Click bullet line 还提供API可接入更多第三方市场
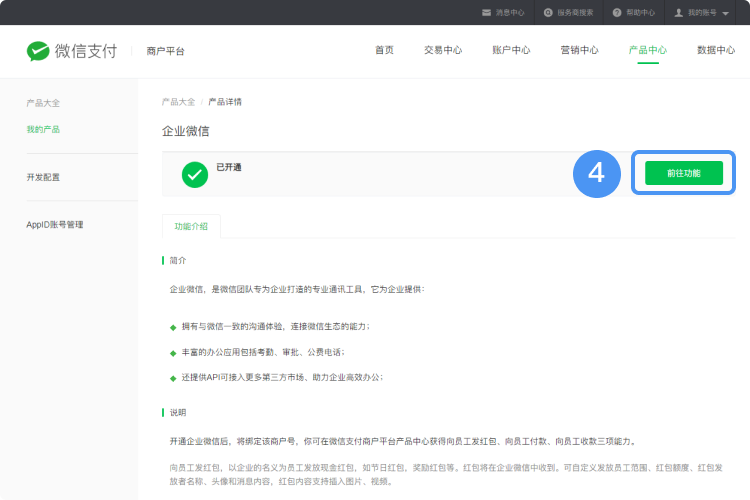The image size is (750, 500). point(282,378)
